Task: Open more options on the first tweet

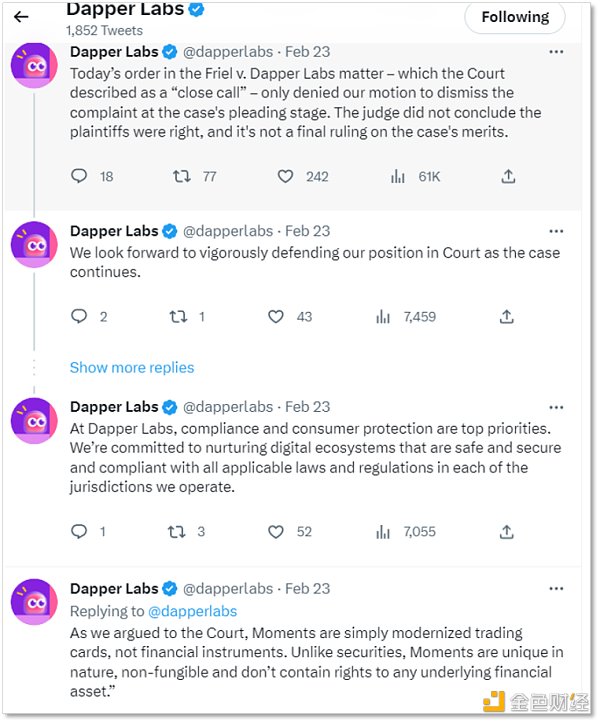Action: tap(557, 50)
